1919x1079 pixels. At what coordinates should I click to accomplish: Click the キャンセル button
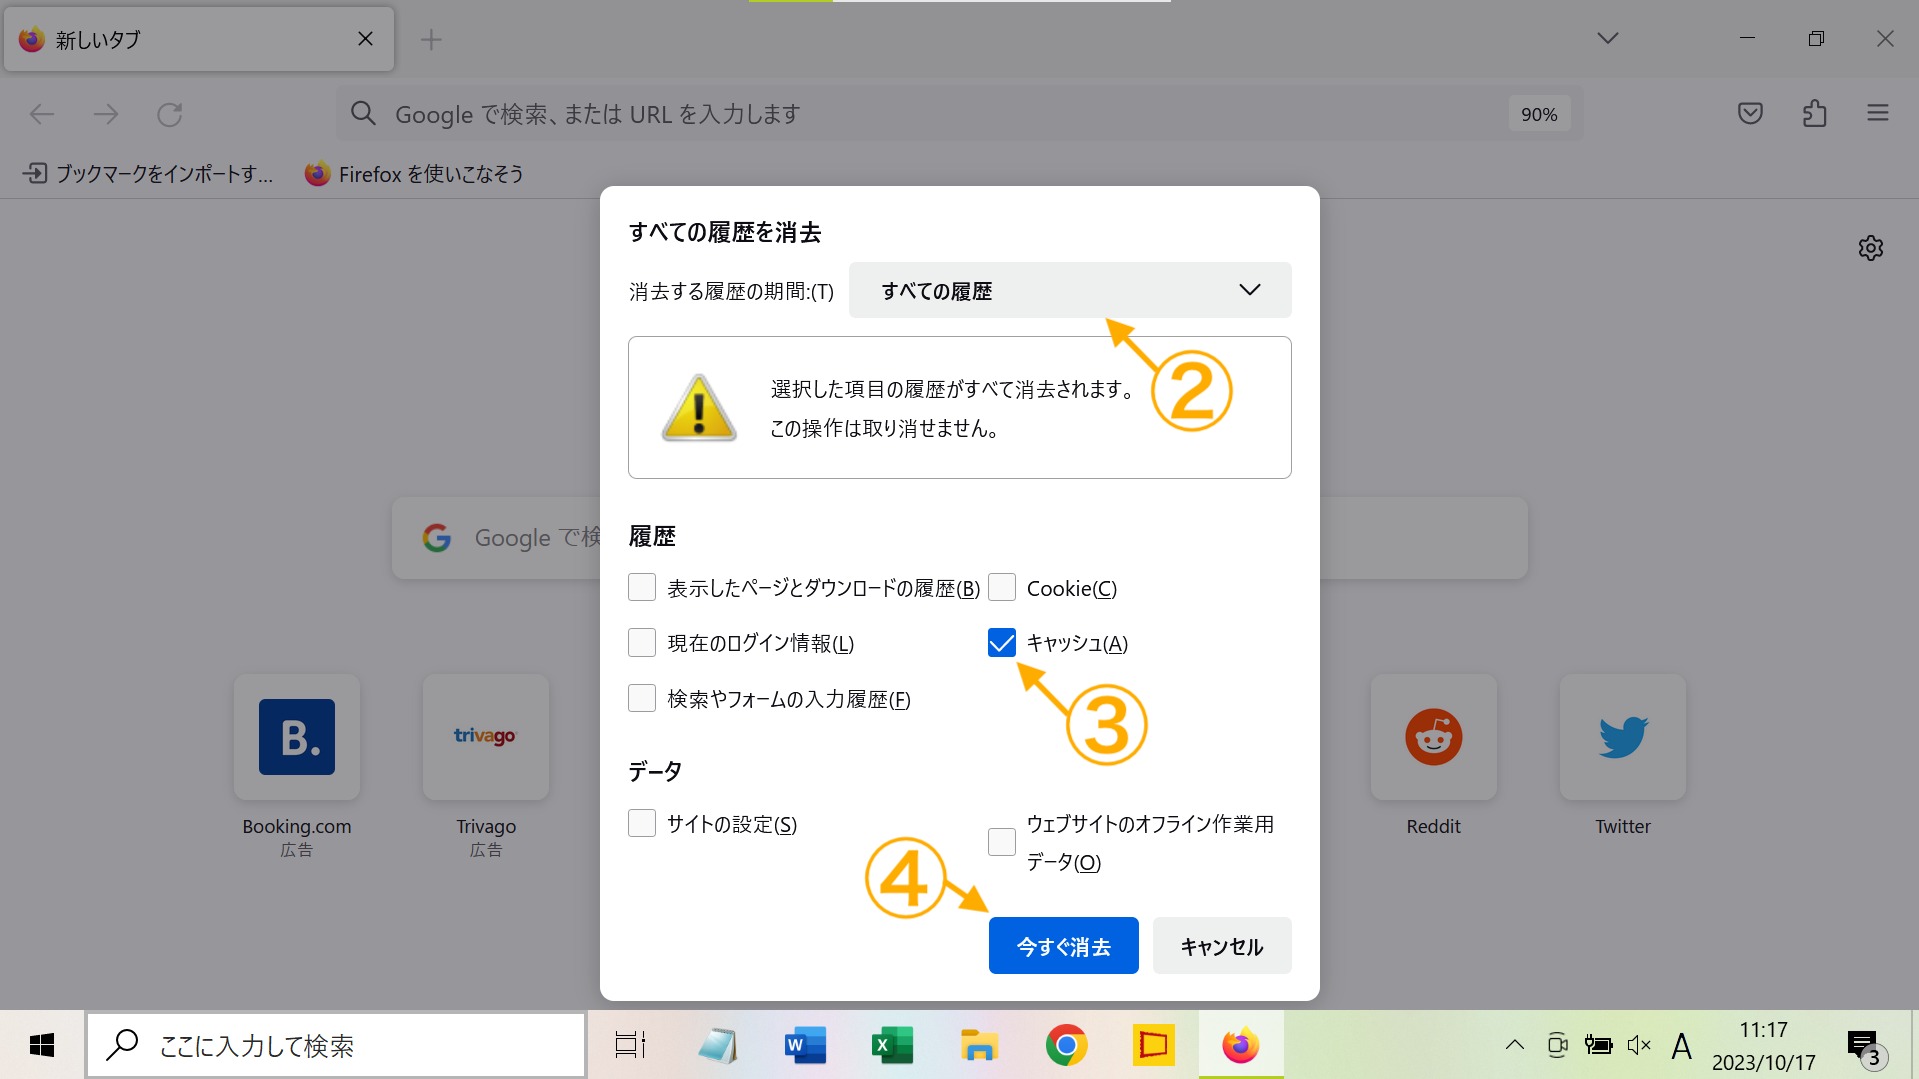click(1222, 946)
